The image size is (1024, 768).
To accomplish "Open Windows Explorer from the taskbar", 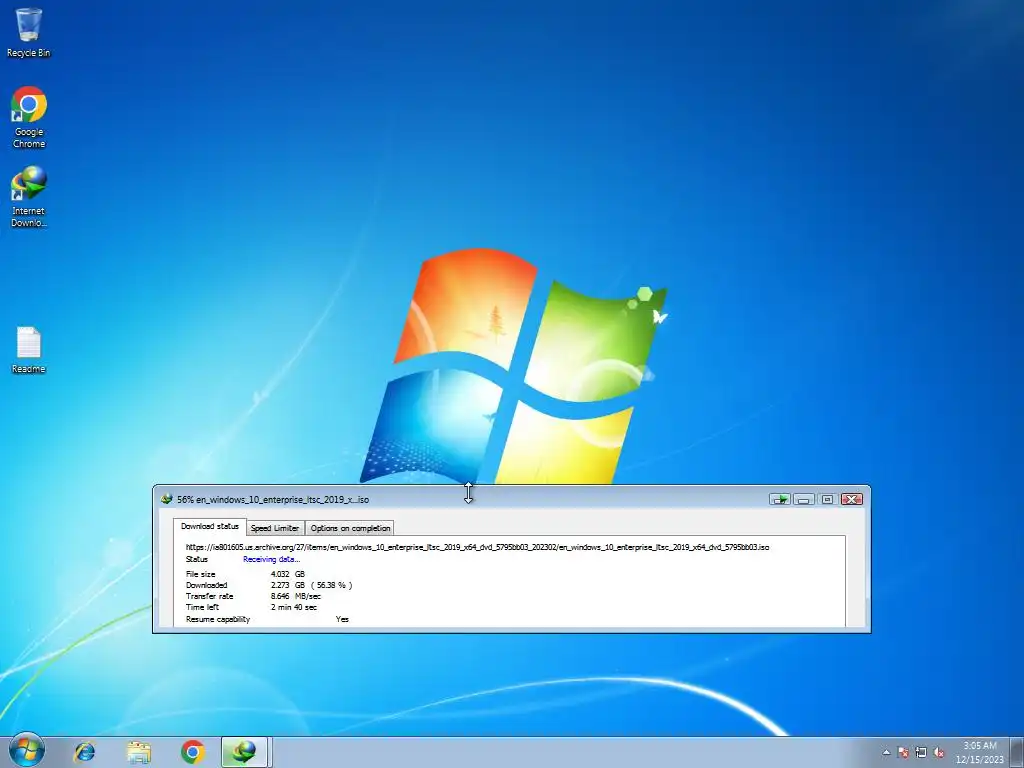I will point(138,752).
